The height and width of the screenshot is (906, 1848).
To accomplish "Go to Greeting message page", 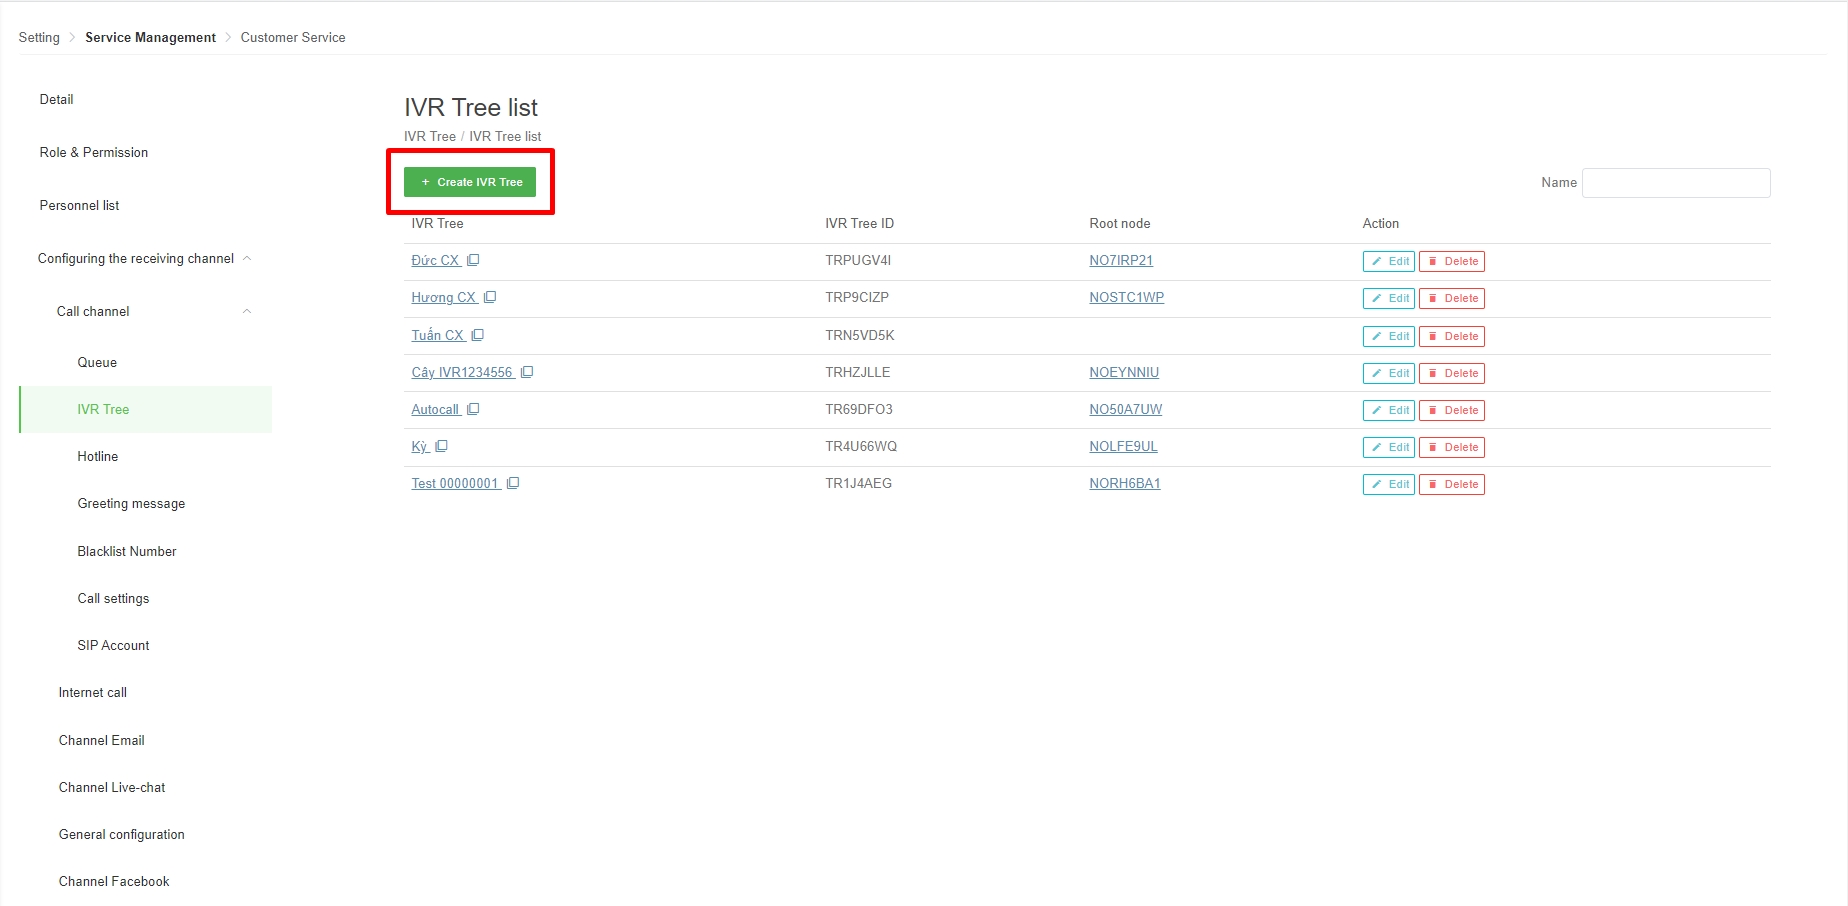I will pyautogui.click(x=131, y=503).
